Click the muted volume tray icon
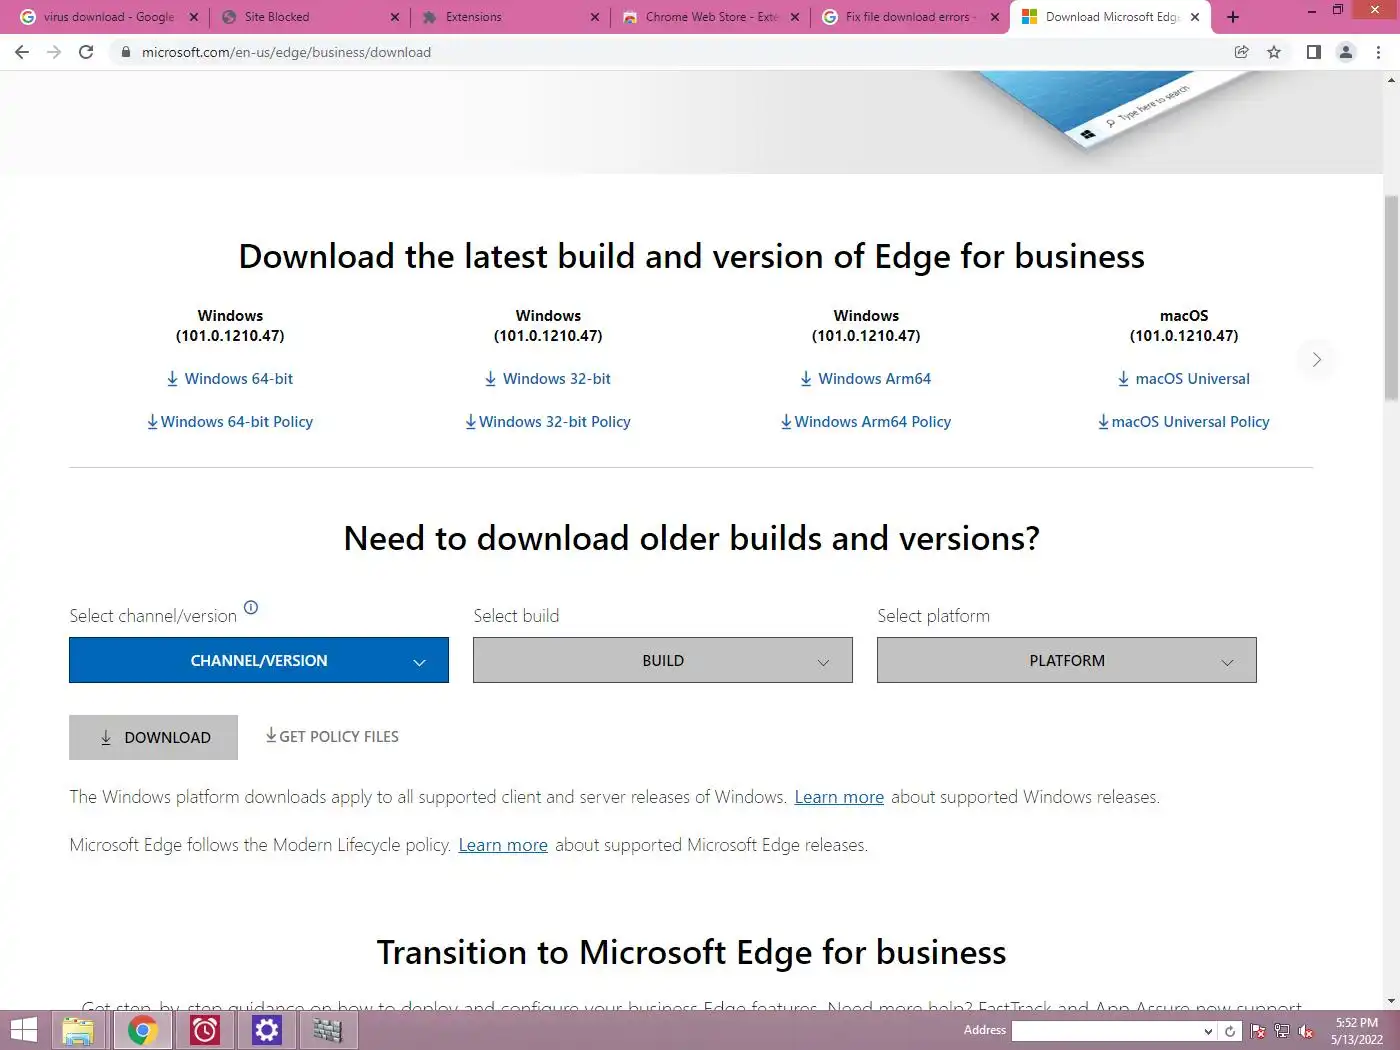 click(1306, 1031)
